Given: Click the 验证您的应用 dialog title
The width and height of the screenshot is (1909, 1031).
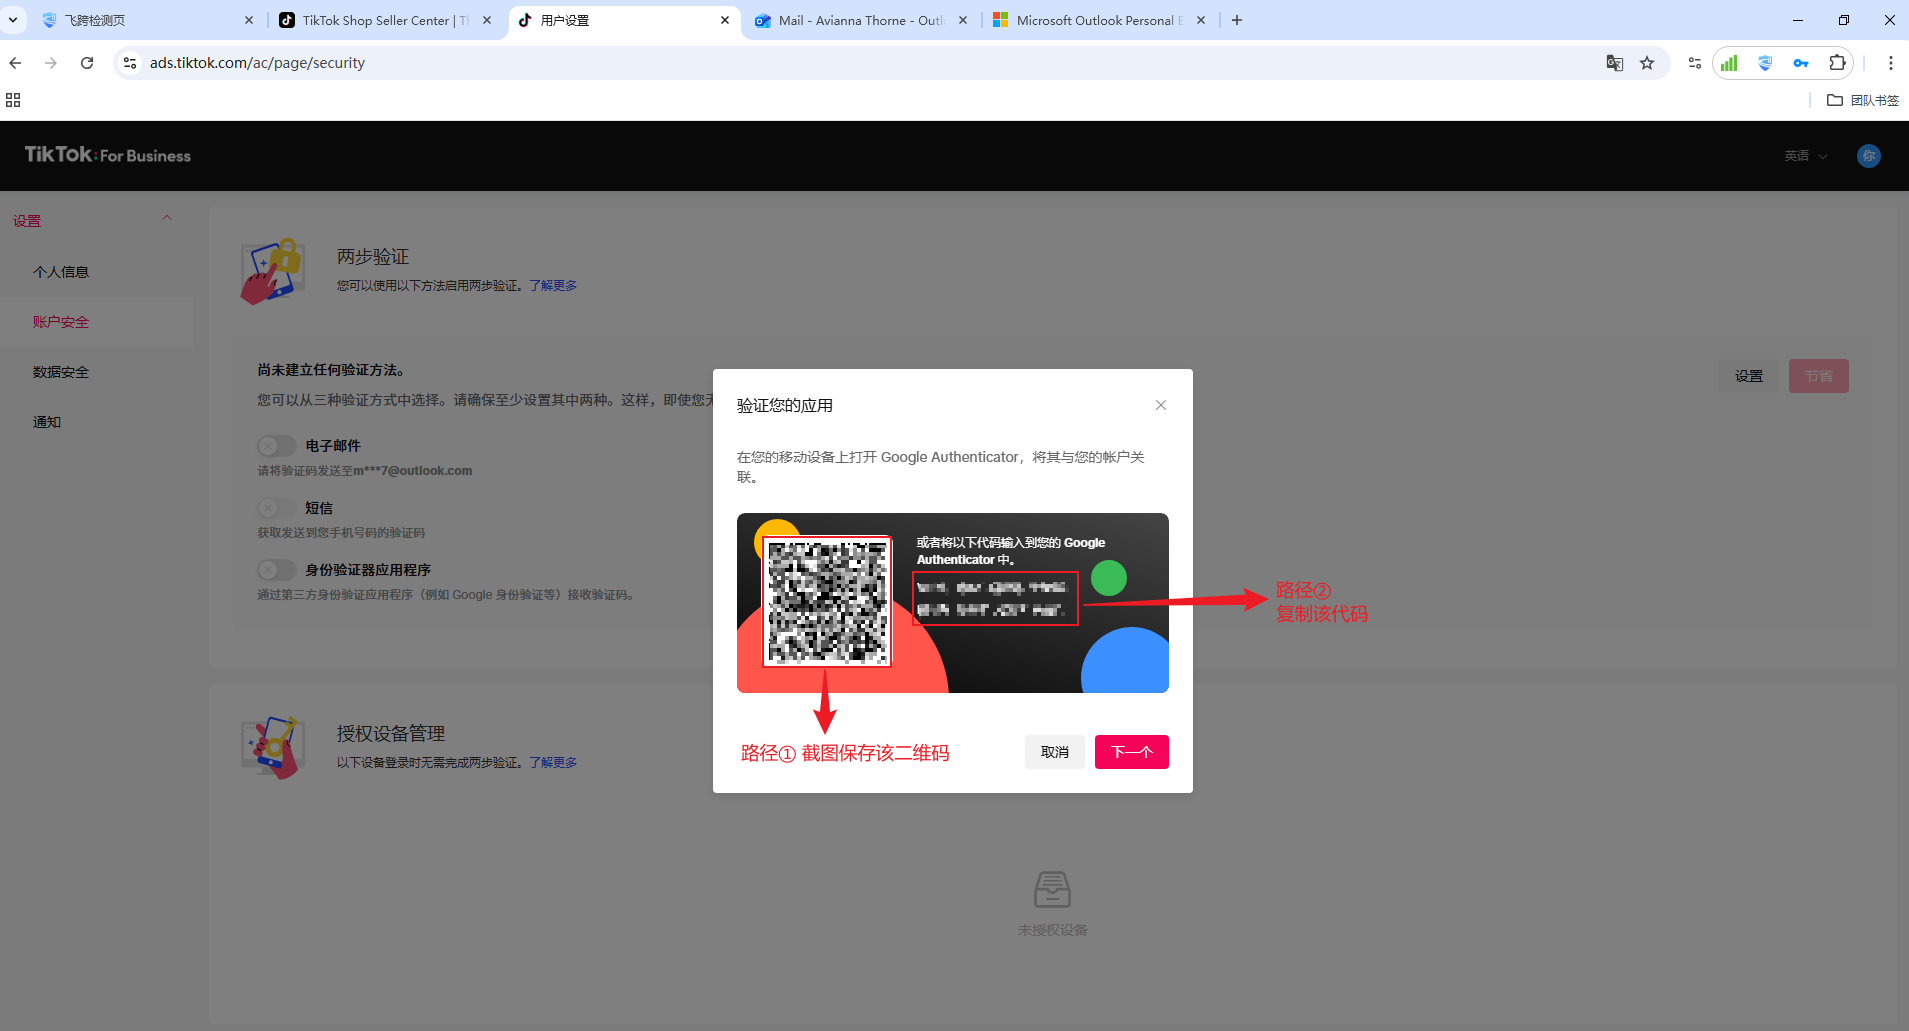Looking at the screenshot, I should point(785,406).
